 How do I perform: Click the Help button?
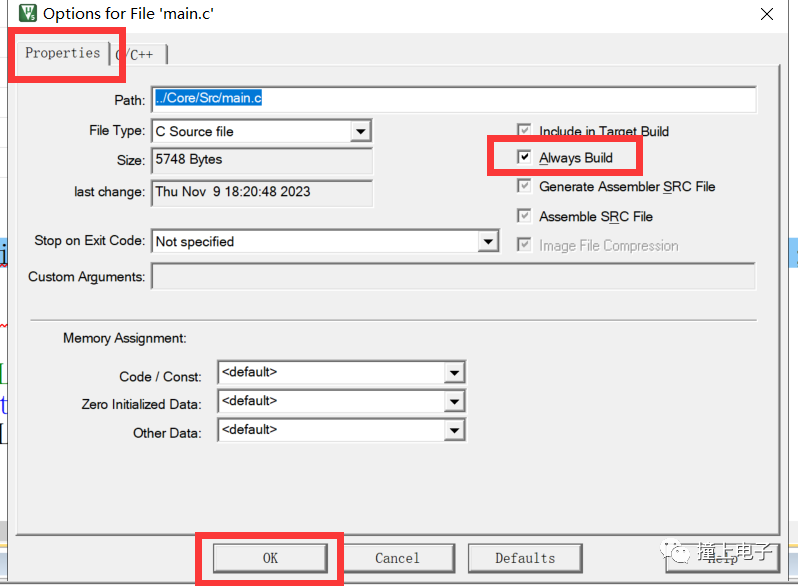click(723, 558)
